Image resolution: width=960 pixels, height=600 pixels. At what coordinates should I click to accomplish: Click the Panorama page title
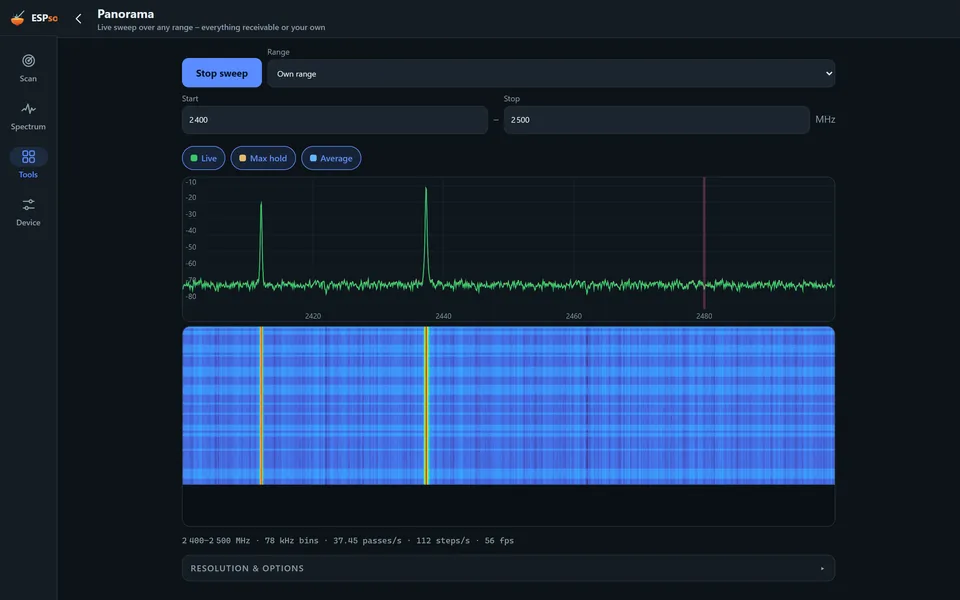click(126, 13)
